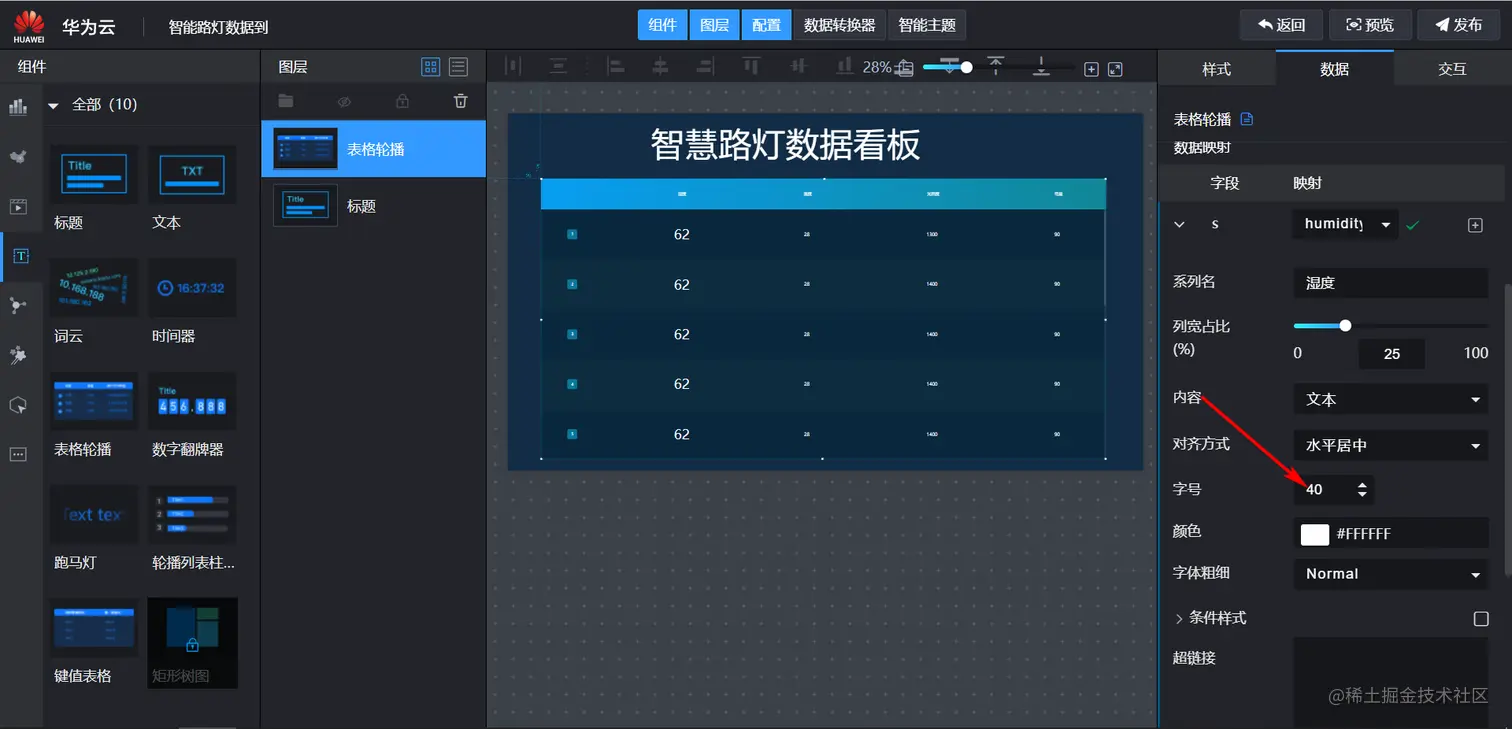Align selected components to the left

[615, 67]
